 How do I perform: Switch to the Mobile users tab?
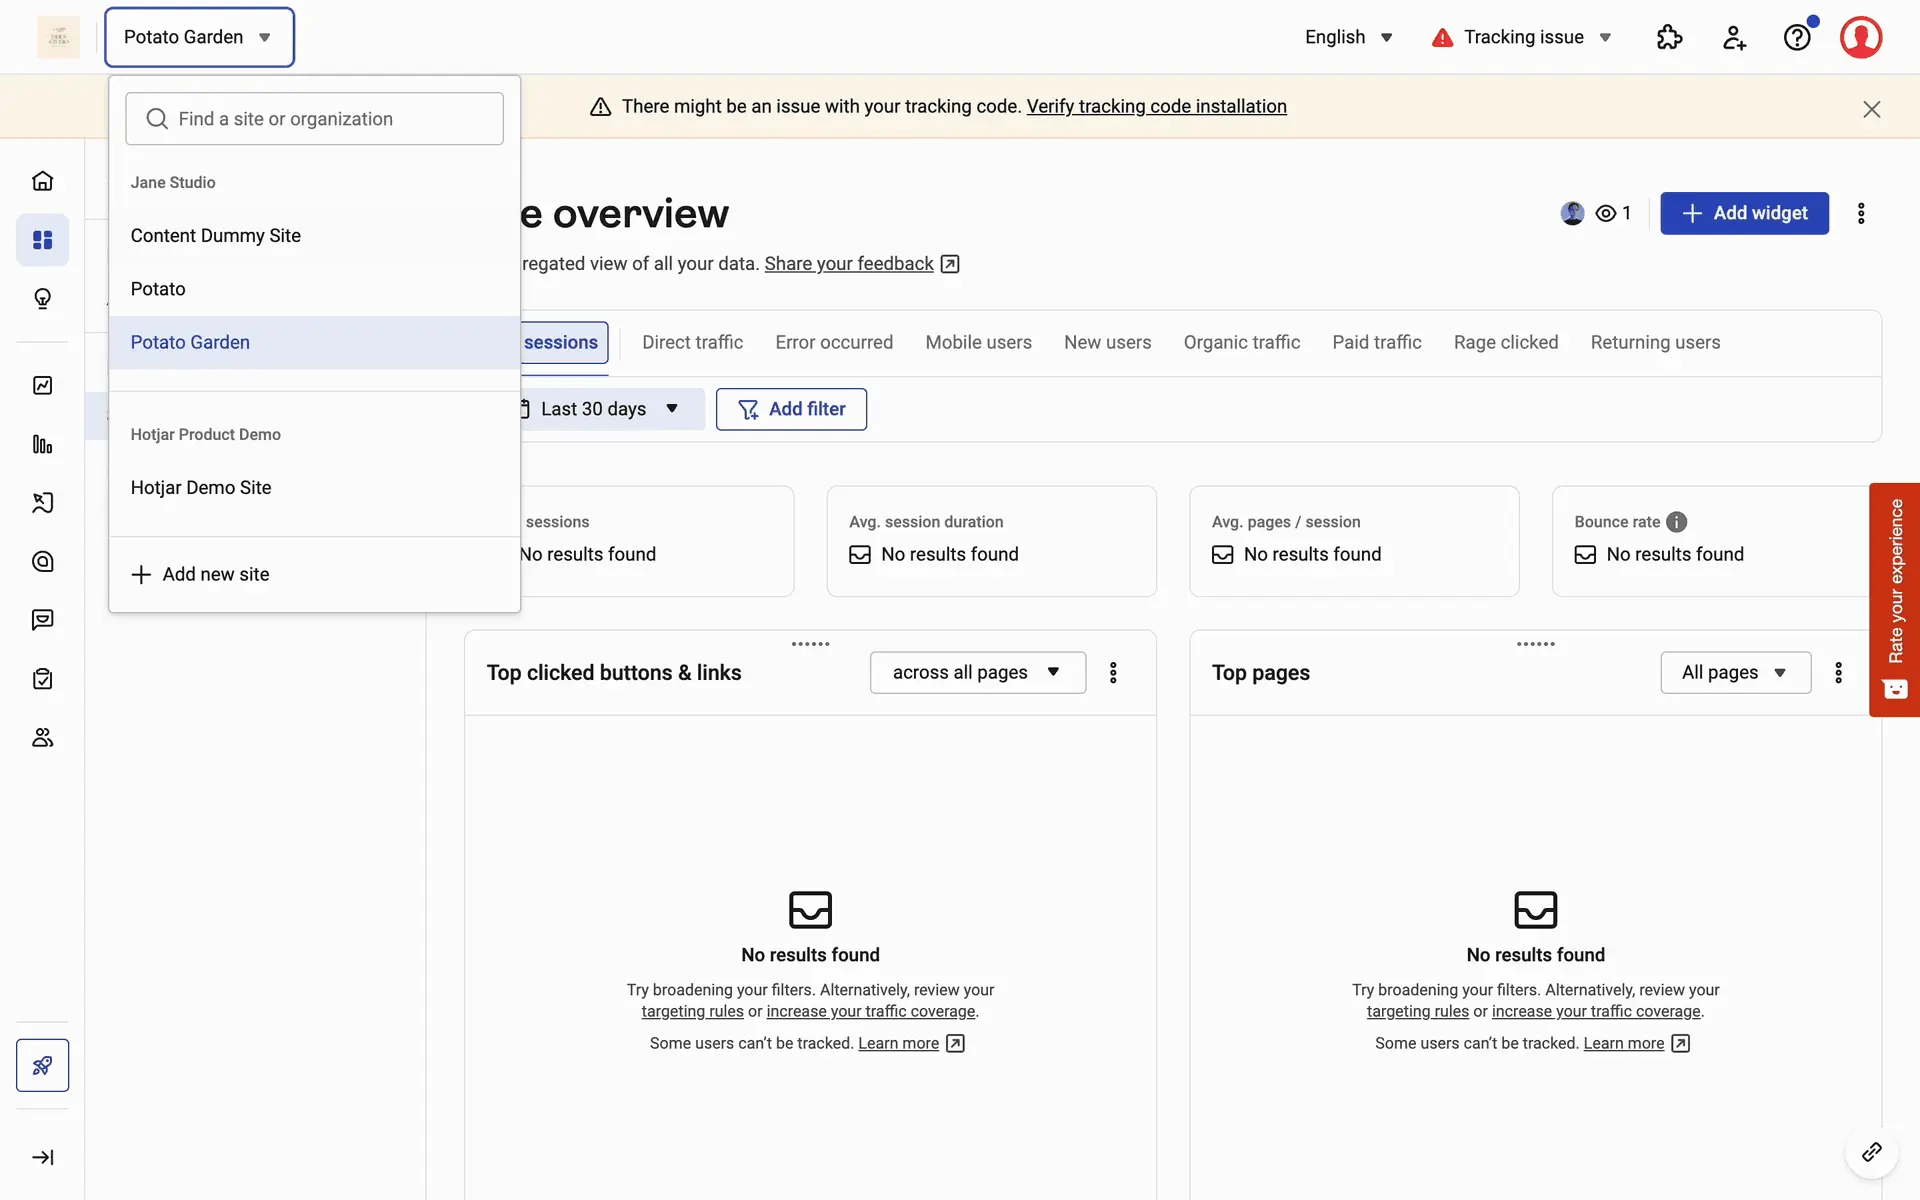tap(978, 342)
